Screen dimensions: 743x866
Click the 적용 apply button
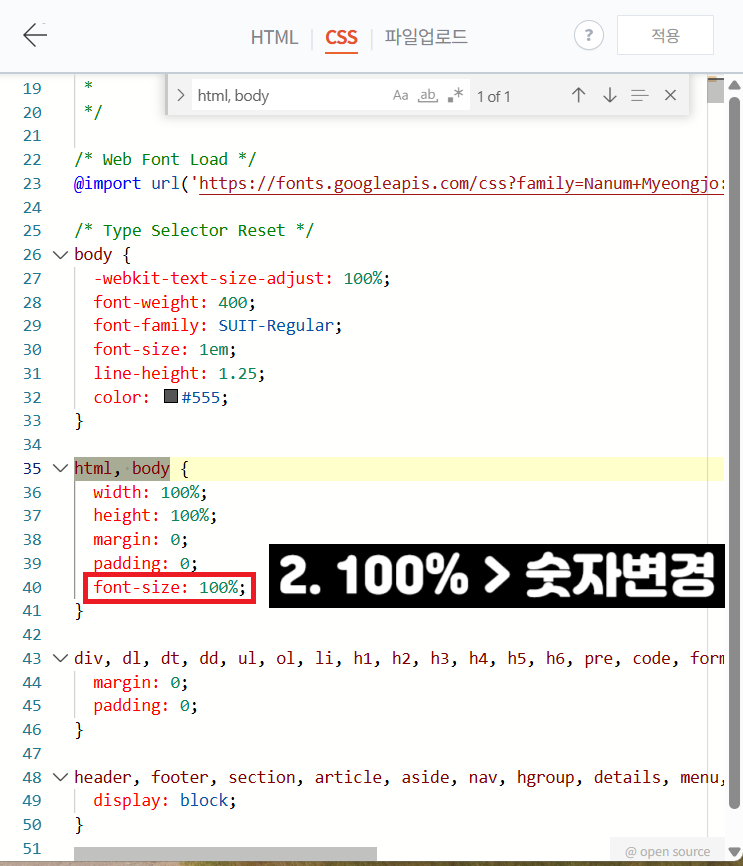665,35
